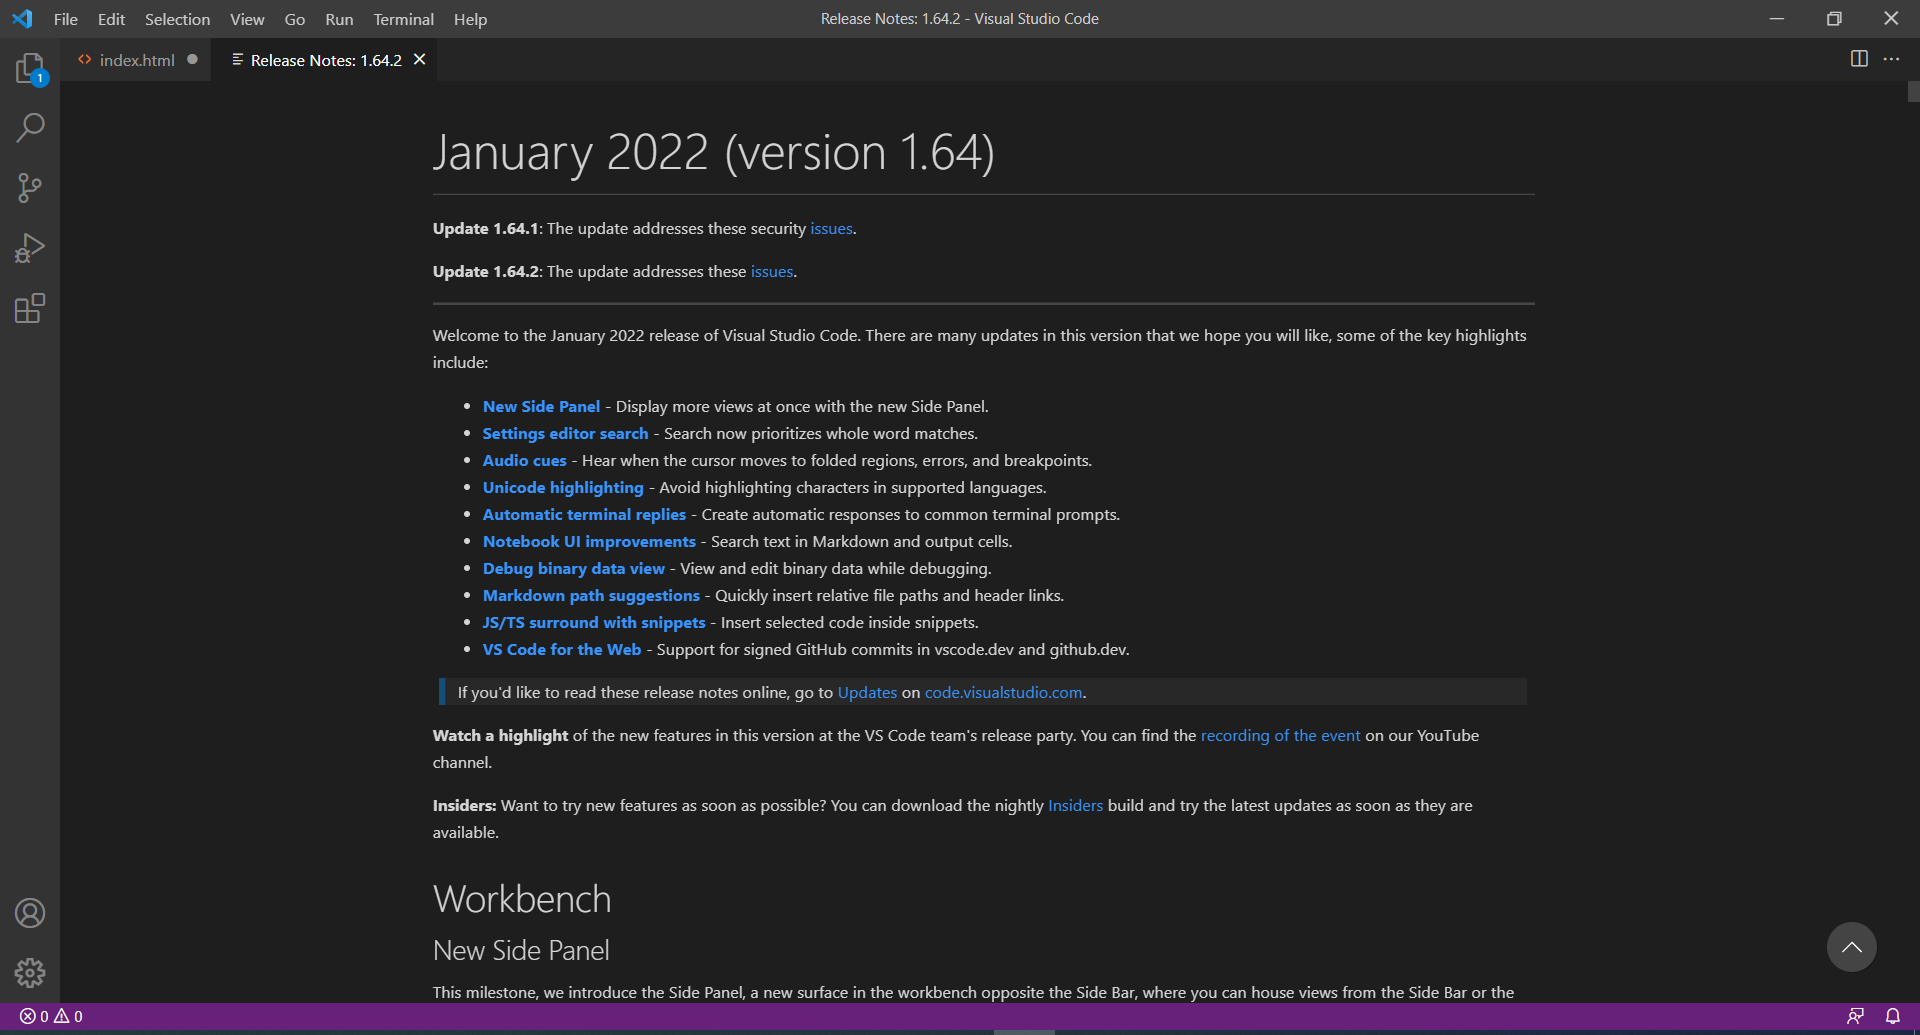This screenshot has height=1035, width=1920.
Task: Open the File menu
Action: [x=66, y=19]
